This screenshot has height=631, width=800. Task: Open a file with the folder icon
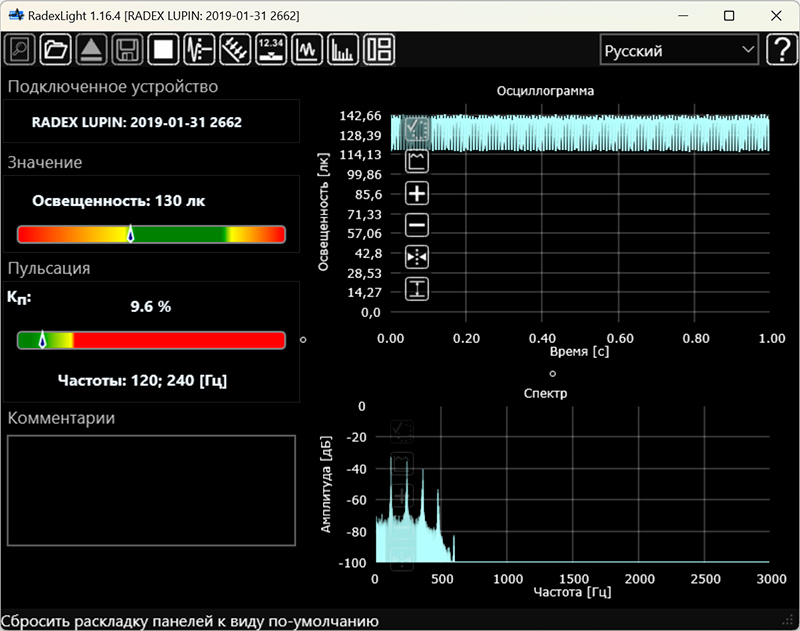click(x=56, y=49)
